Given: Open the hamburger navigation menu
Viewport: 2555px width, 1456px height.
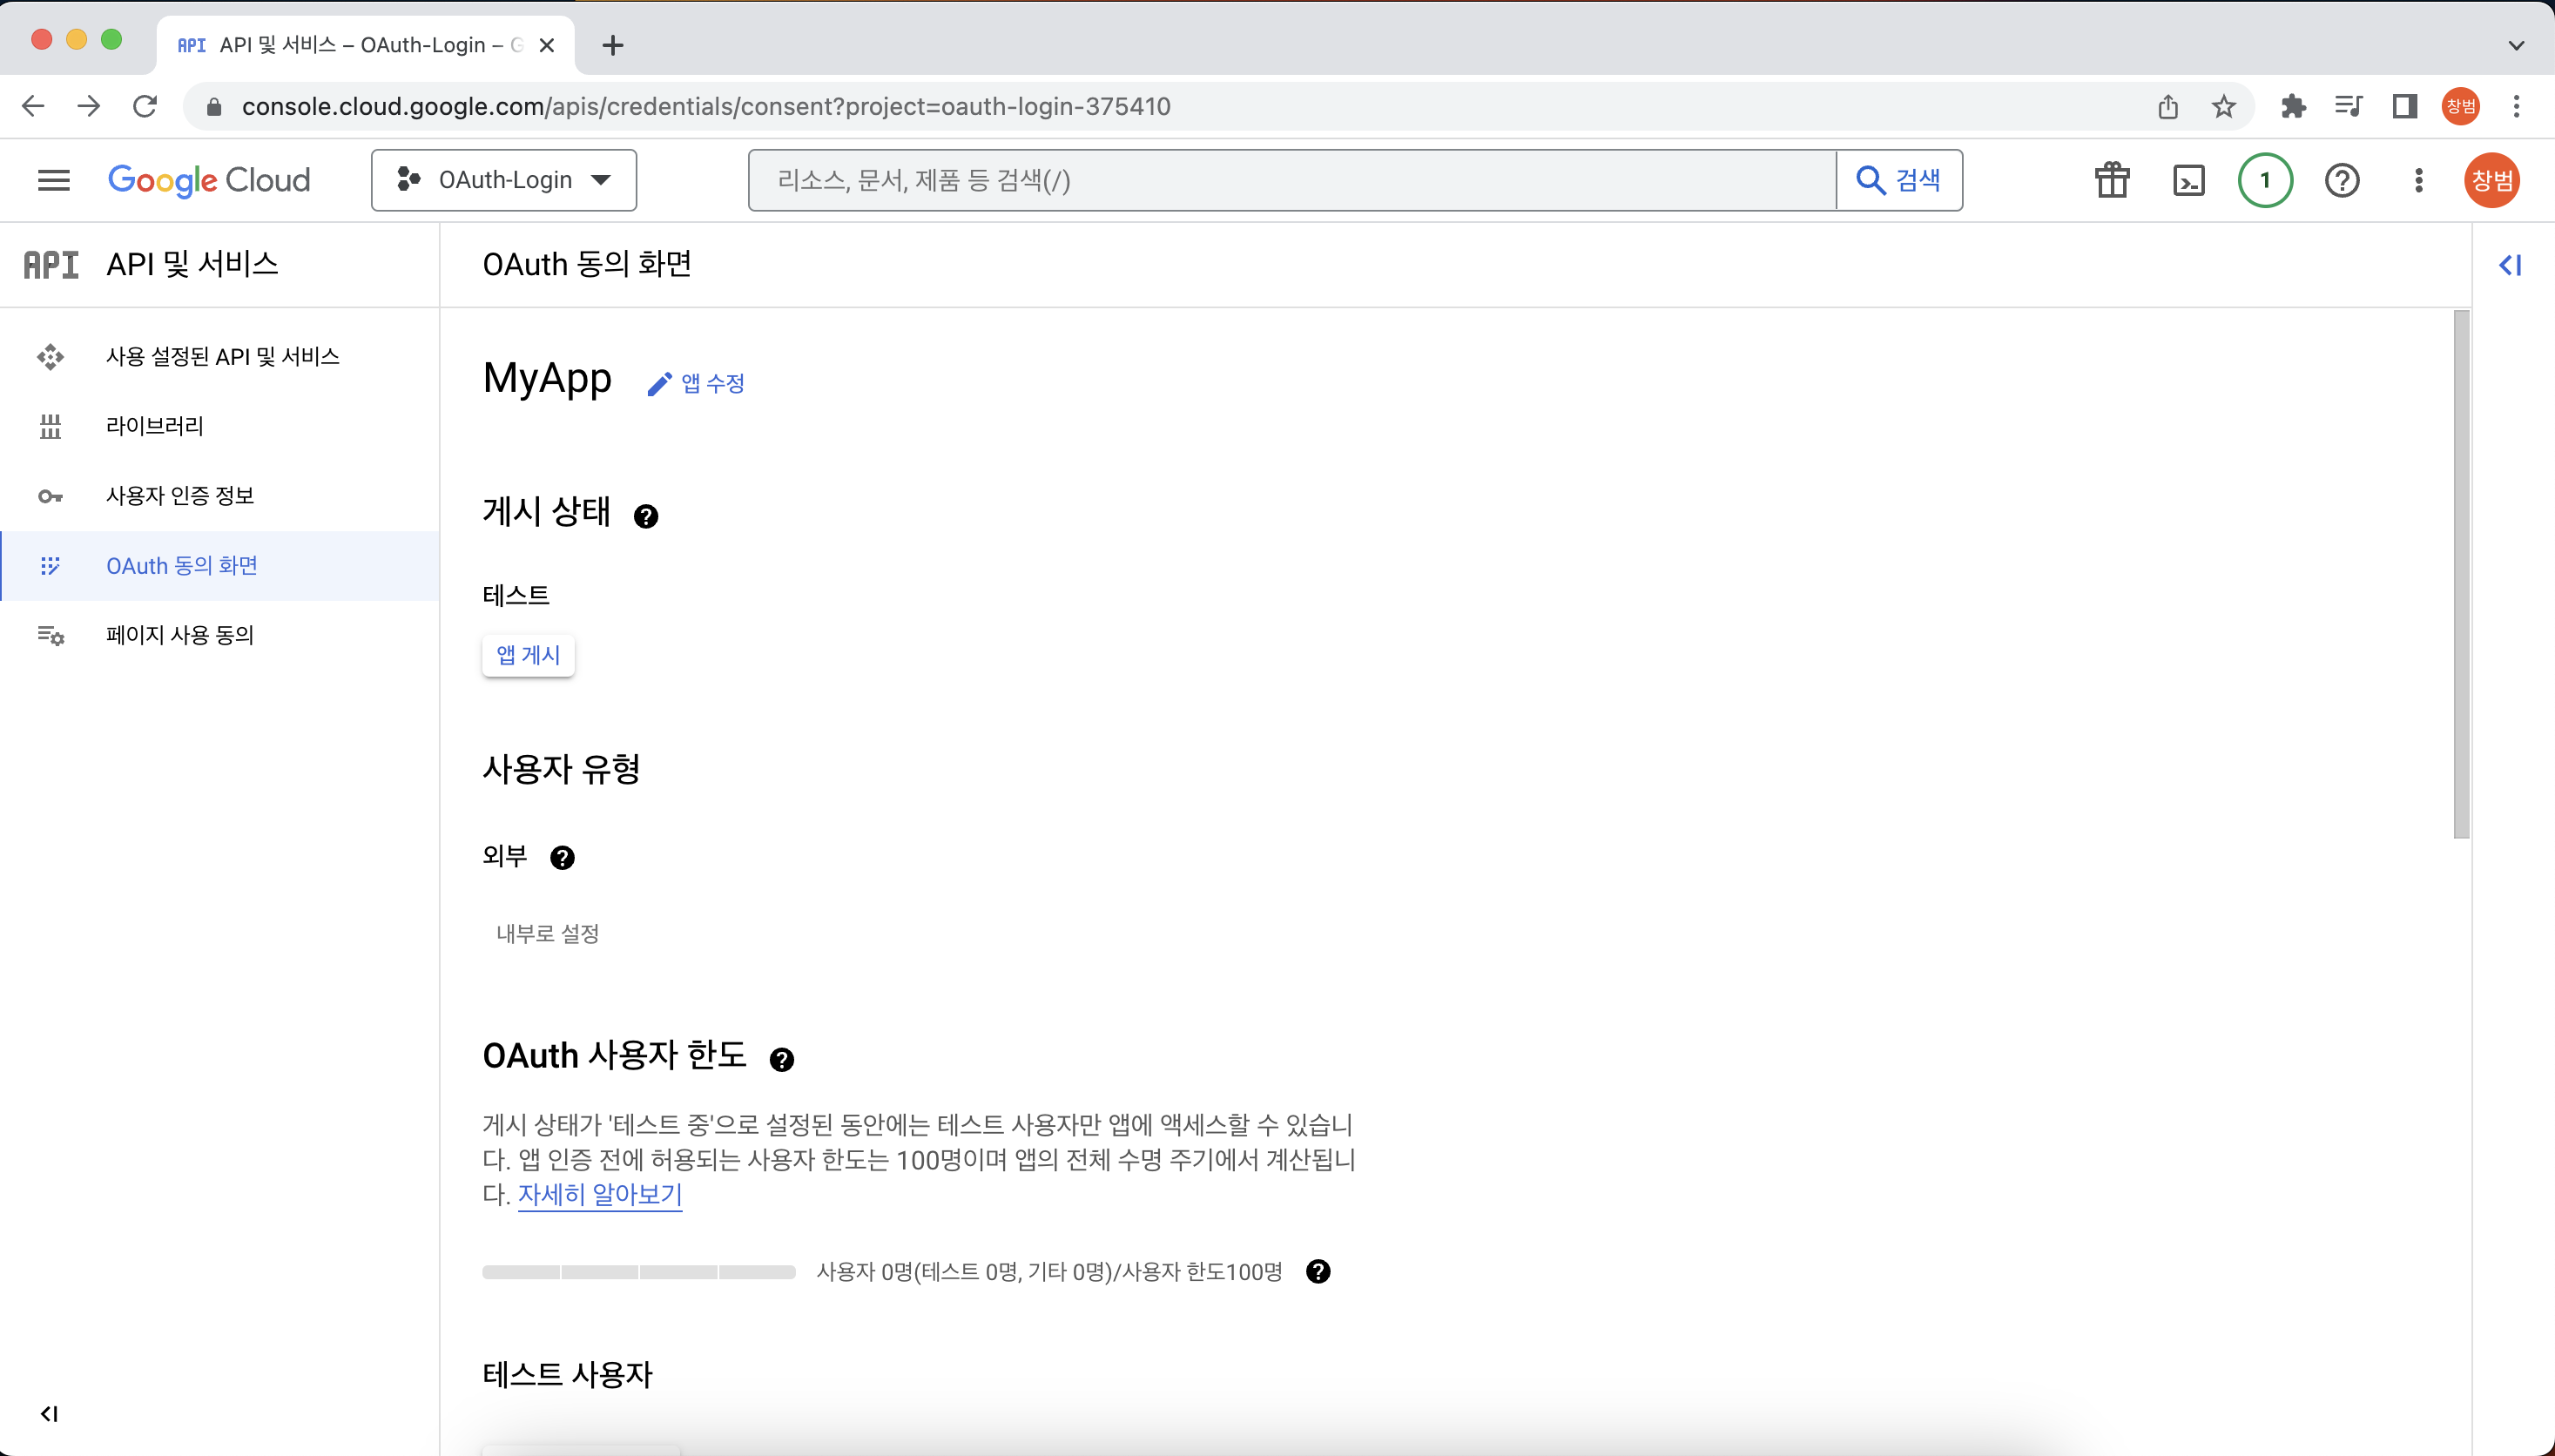Looking at the screenshot, I should (53, 180).
